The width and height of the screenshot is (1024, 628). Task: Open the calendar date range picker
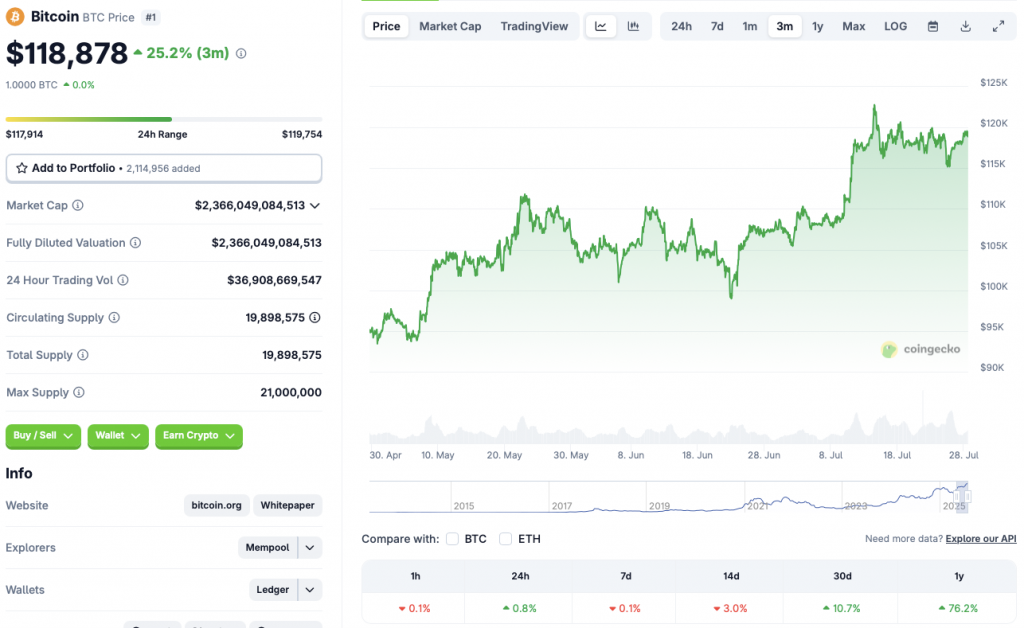pos(933,26)
